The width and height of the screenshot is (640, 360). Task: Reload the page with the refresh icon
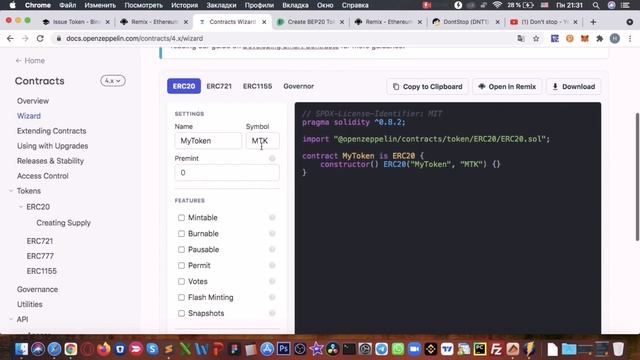(40, 38)
